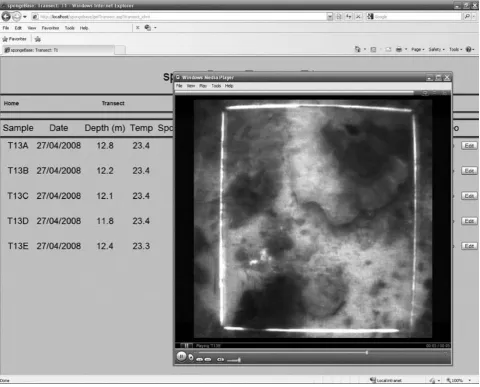
Task: Select the spongeBase: Transect tab
Action: coord(58,50)
